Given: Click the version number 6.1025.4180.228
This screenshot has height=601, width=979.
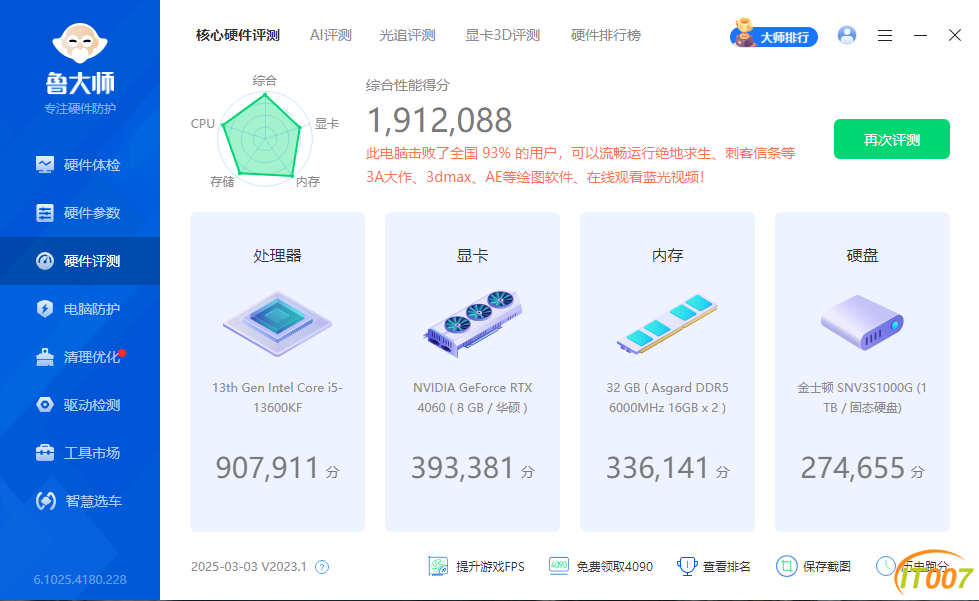Looking at the screenshot, I should coord(80,580).
